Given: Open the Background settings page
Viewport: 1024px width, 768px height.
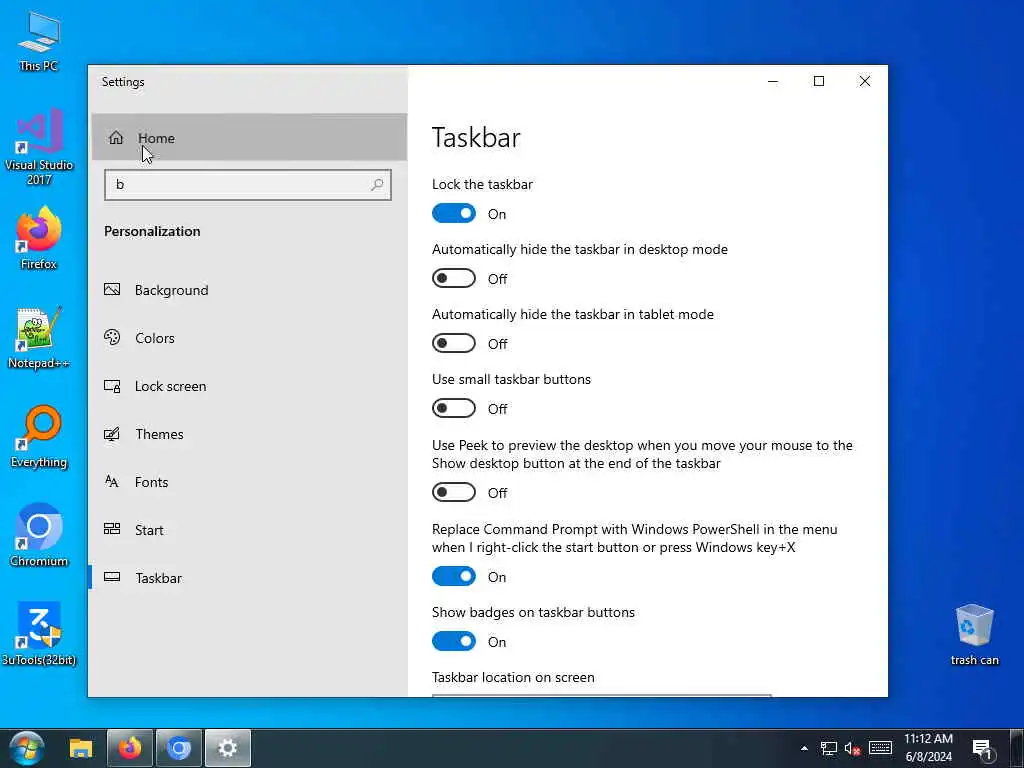Looking at the screenshot, I should [x=249, y=290].
